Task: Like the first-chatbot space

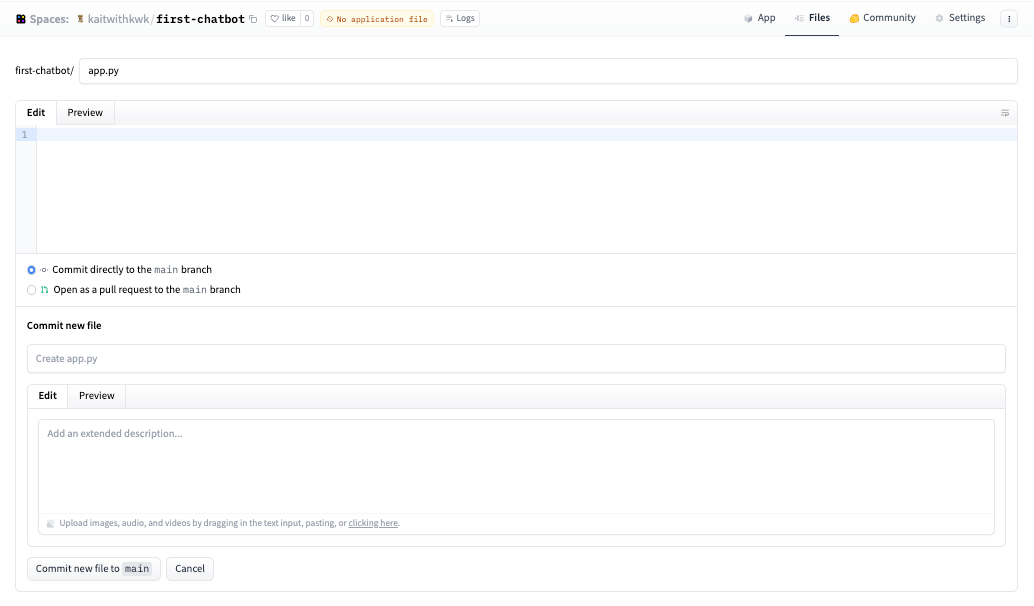Action: (x=283, y=18)
